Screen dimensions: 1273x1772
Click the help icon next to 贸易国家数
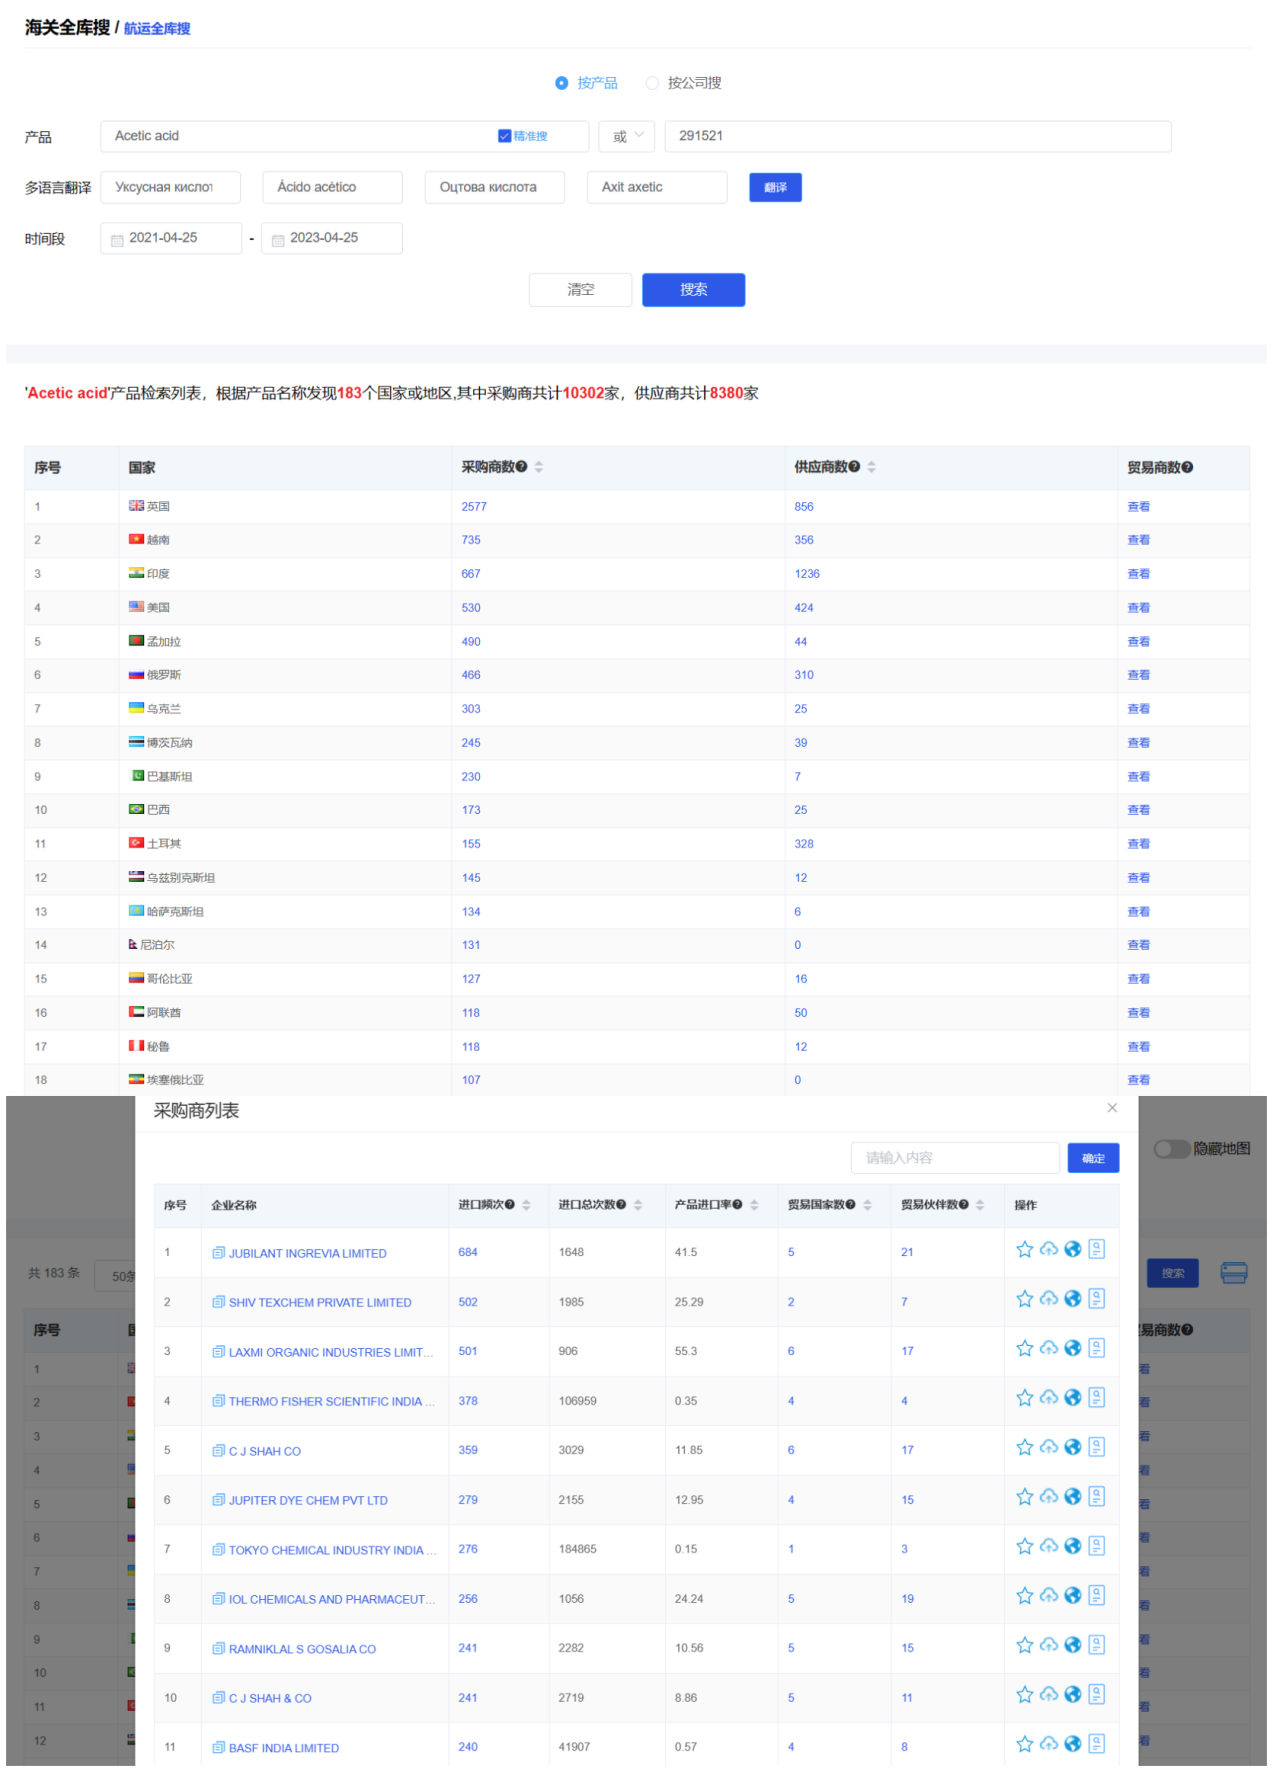coord(851,1206)
